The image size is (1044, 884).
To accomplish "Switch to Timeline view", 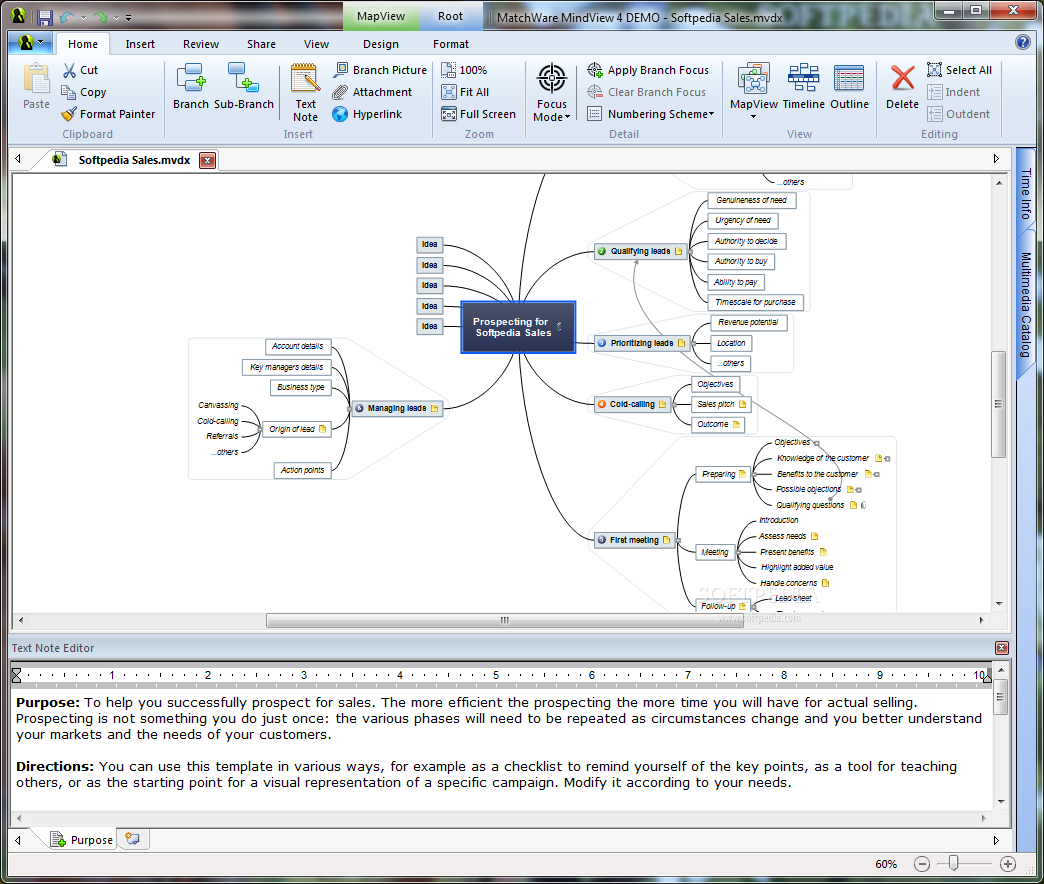I will (804, 87).
